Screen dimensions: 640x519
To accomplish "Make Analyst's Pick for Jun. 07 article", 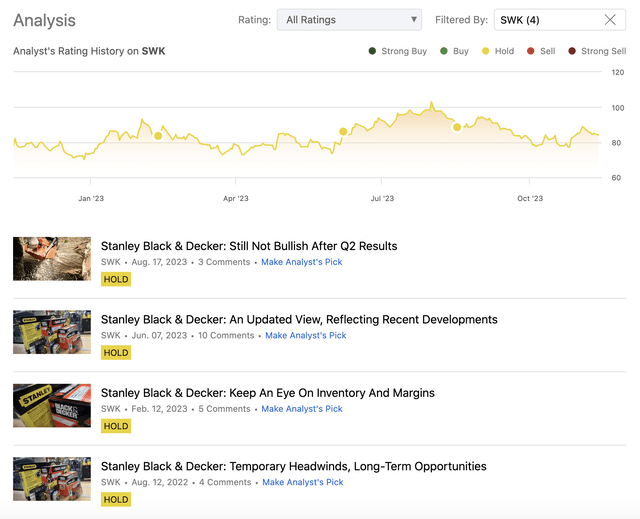I will point(305,336).
